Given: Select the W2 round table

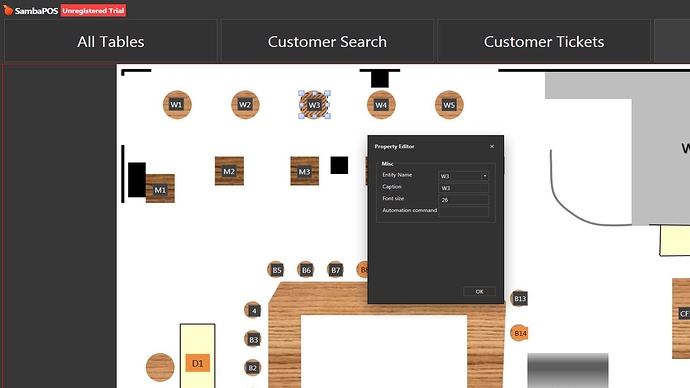Looking at the screenshot, I should [245, 105].
